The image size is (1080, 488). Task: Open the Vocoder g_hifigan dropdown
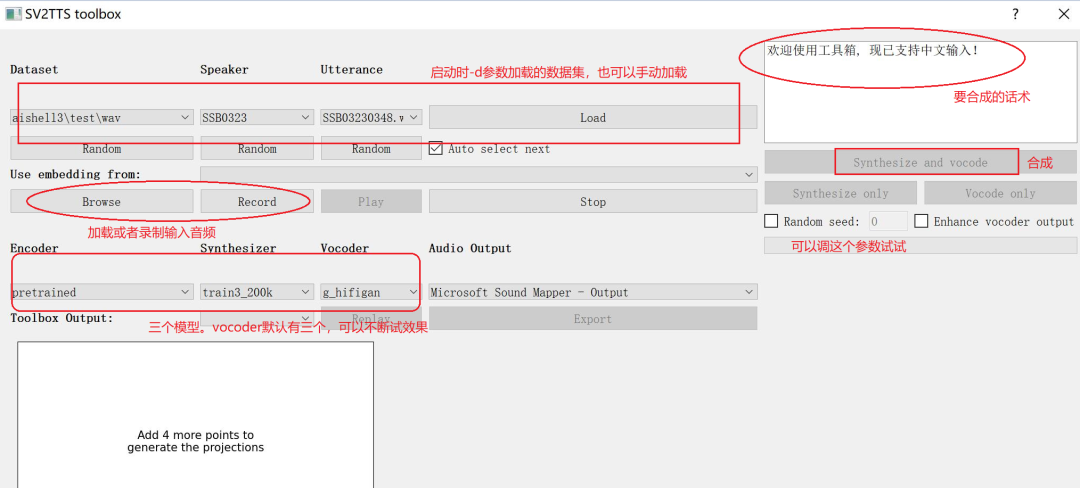pyautogui.click(x=371, y=292)
